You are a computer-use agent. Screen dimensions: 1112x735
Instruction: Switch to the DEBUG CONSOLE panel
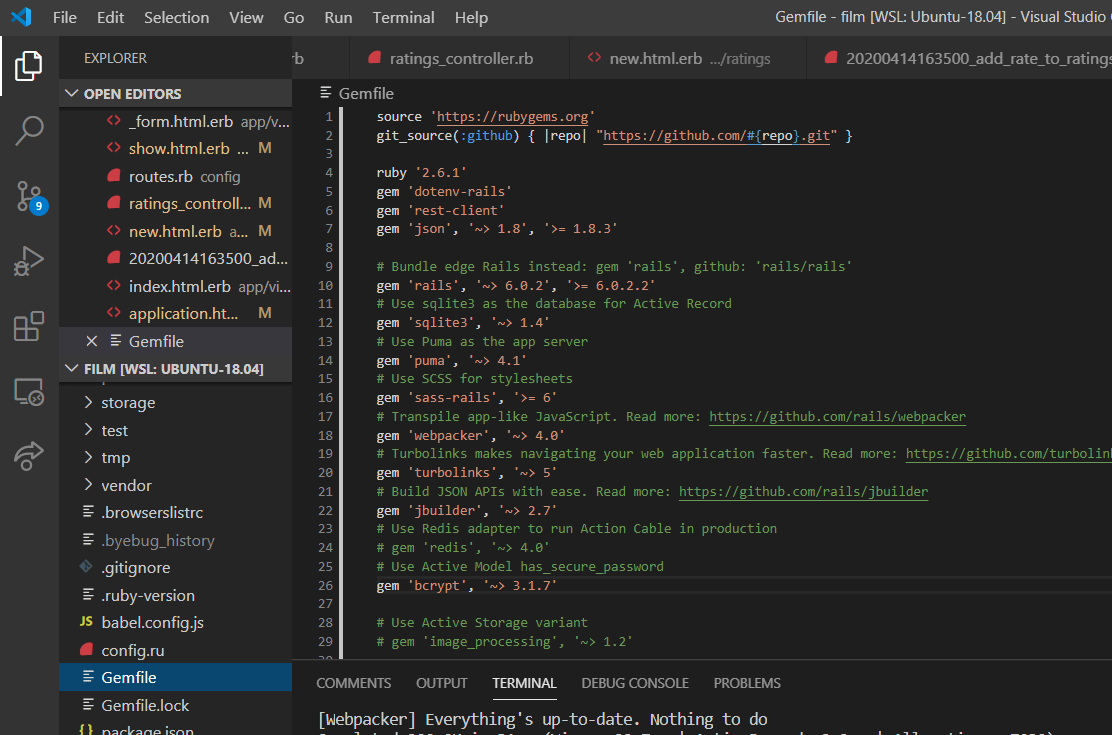click(x=634, y=683)
